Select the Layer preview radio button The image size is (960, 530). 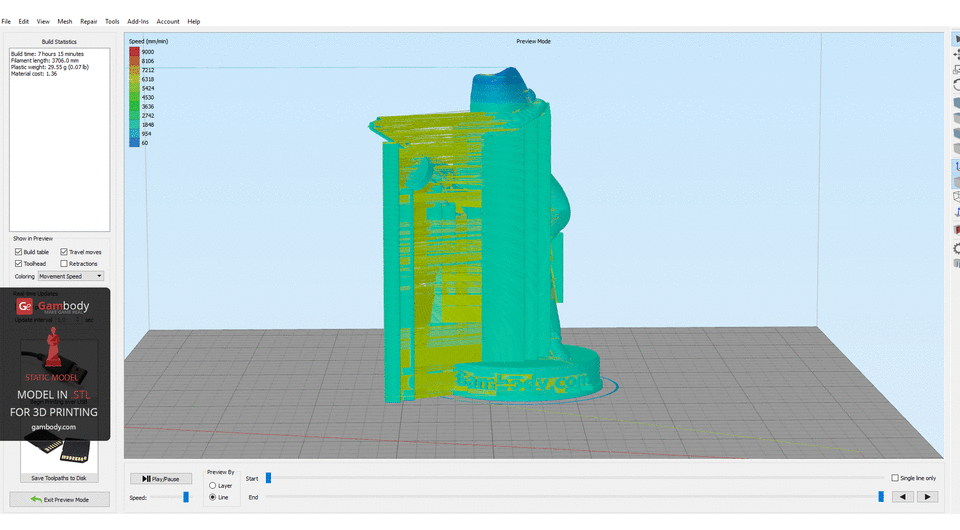pyautogui.click(x=212, y=485)
